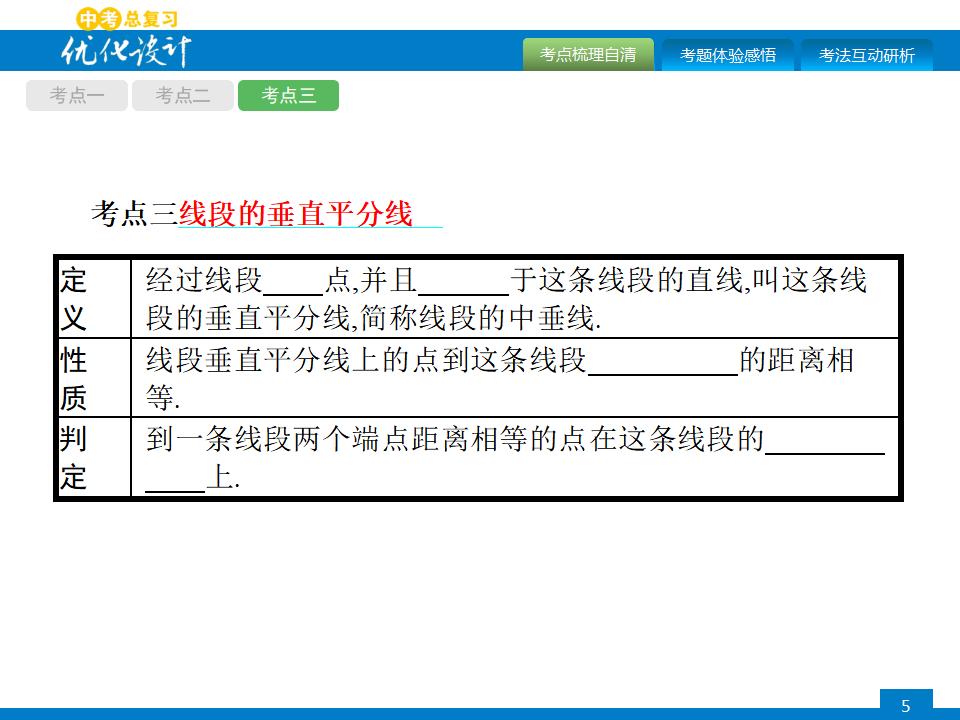Switch to the 考法互动研析 tab

[x=867, y=55]
